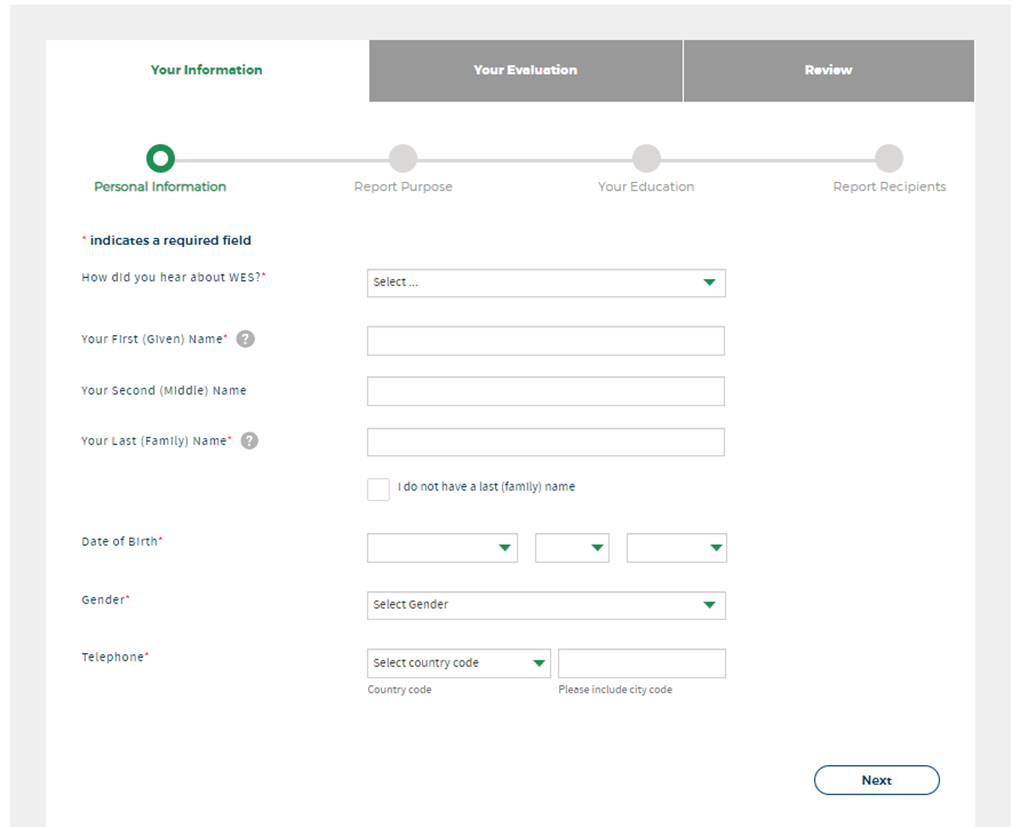This screenshot has width=1020, height=827.
Task: Open the first Date of Birth dropdown
Action: pos(442,548)
